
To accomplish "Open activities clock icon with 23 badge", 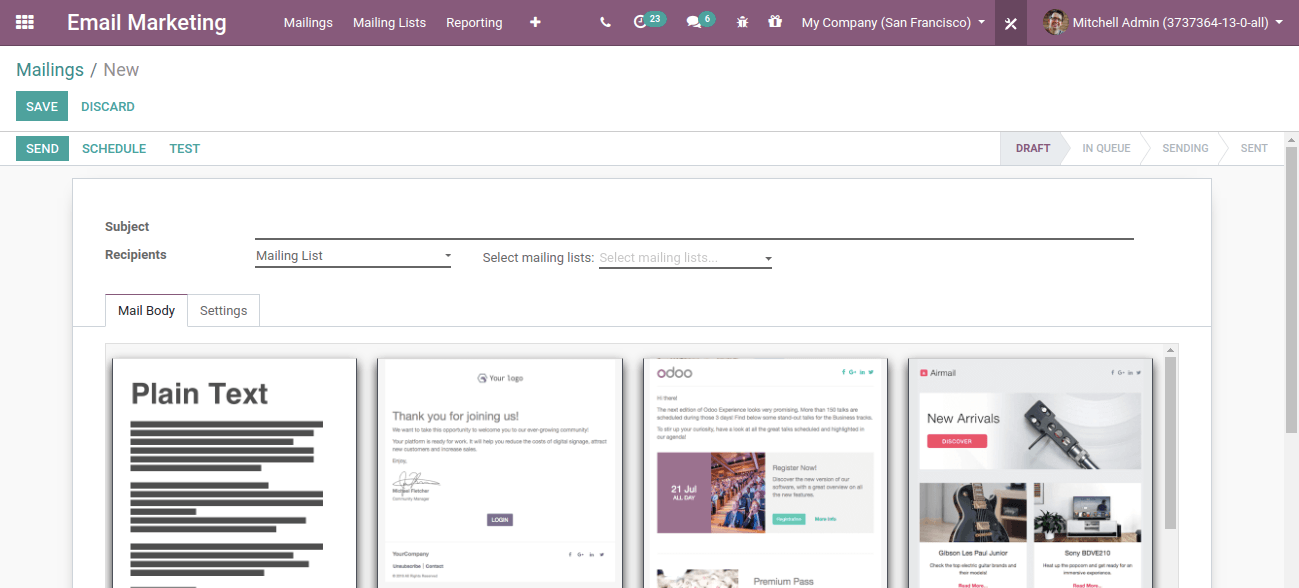I will [x=648, y=21].
